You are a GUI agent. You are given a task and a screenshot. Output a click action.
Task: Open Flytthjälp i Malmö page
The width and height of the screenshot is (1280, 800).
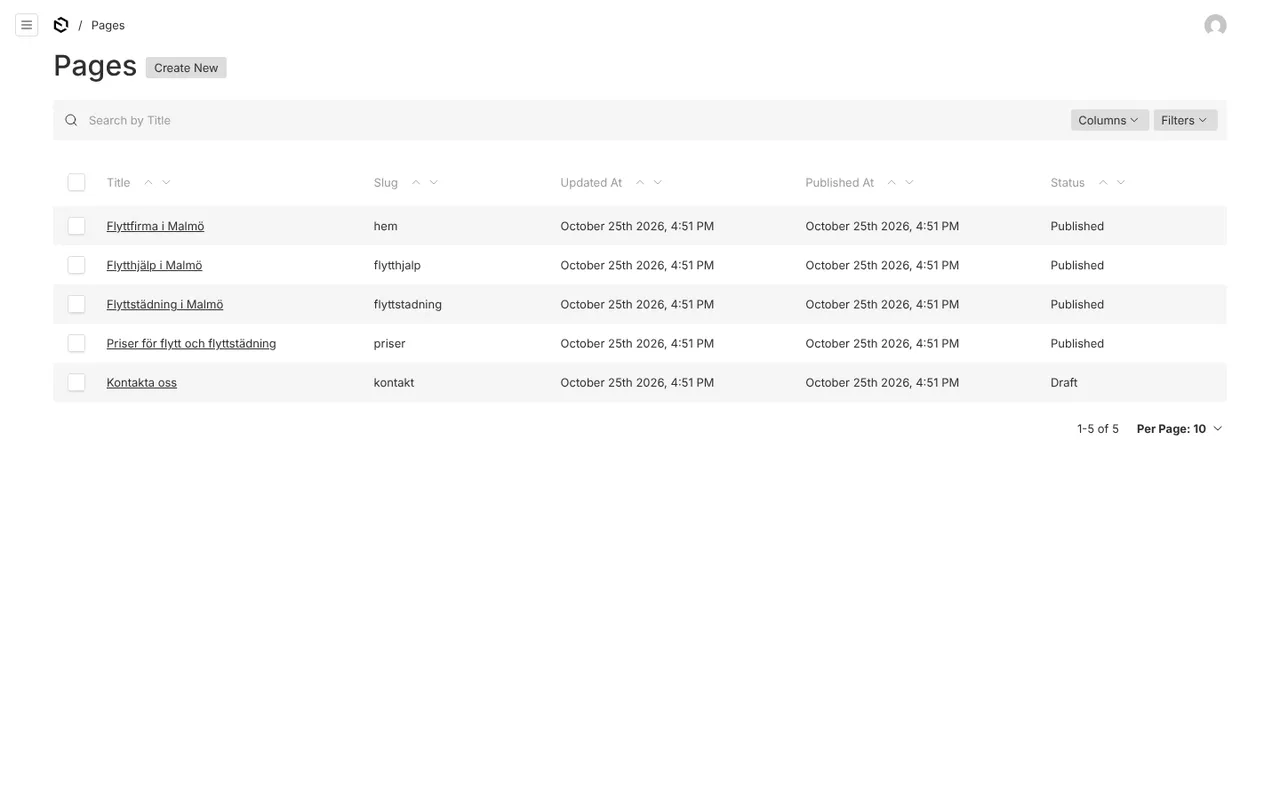tap(155, 265)
